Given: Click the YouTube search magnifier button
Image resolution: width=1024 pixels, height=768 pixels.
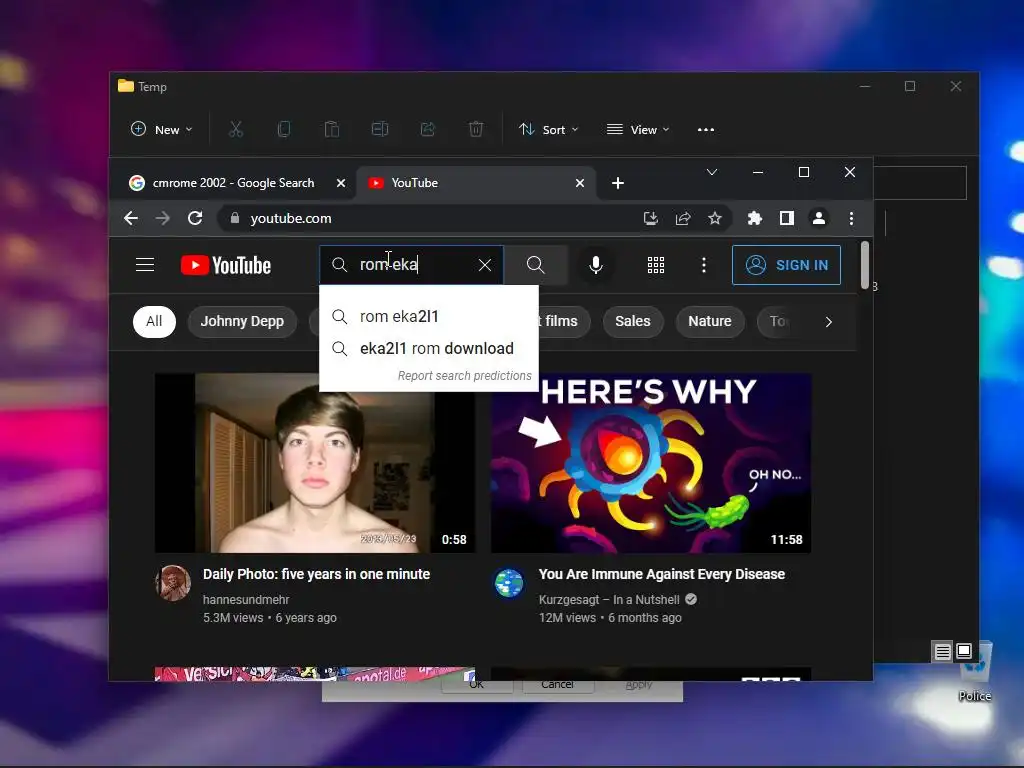Looking at the screenshot, I should (x=536, y=264).
